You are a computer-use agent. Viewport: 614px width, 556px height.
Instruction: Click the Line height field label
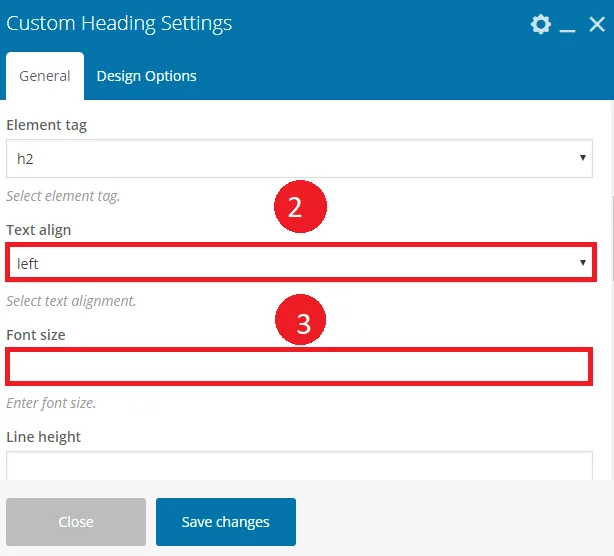43,437
